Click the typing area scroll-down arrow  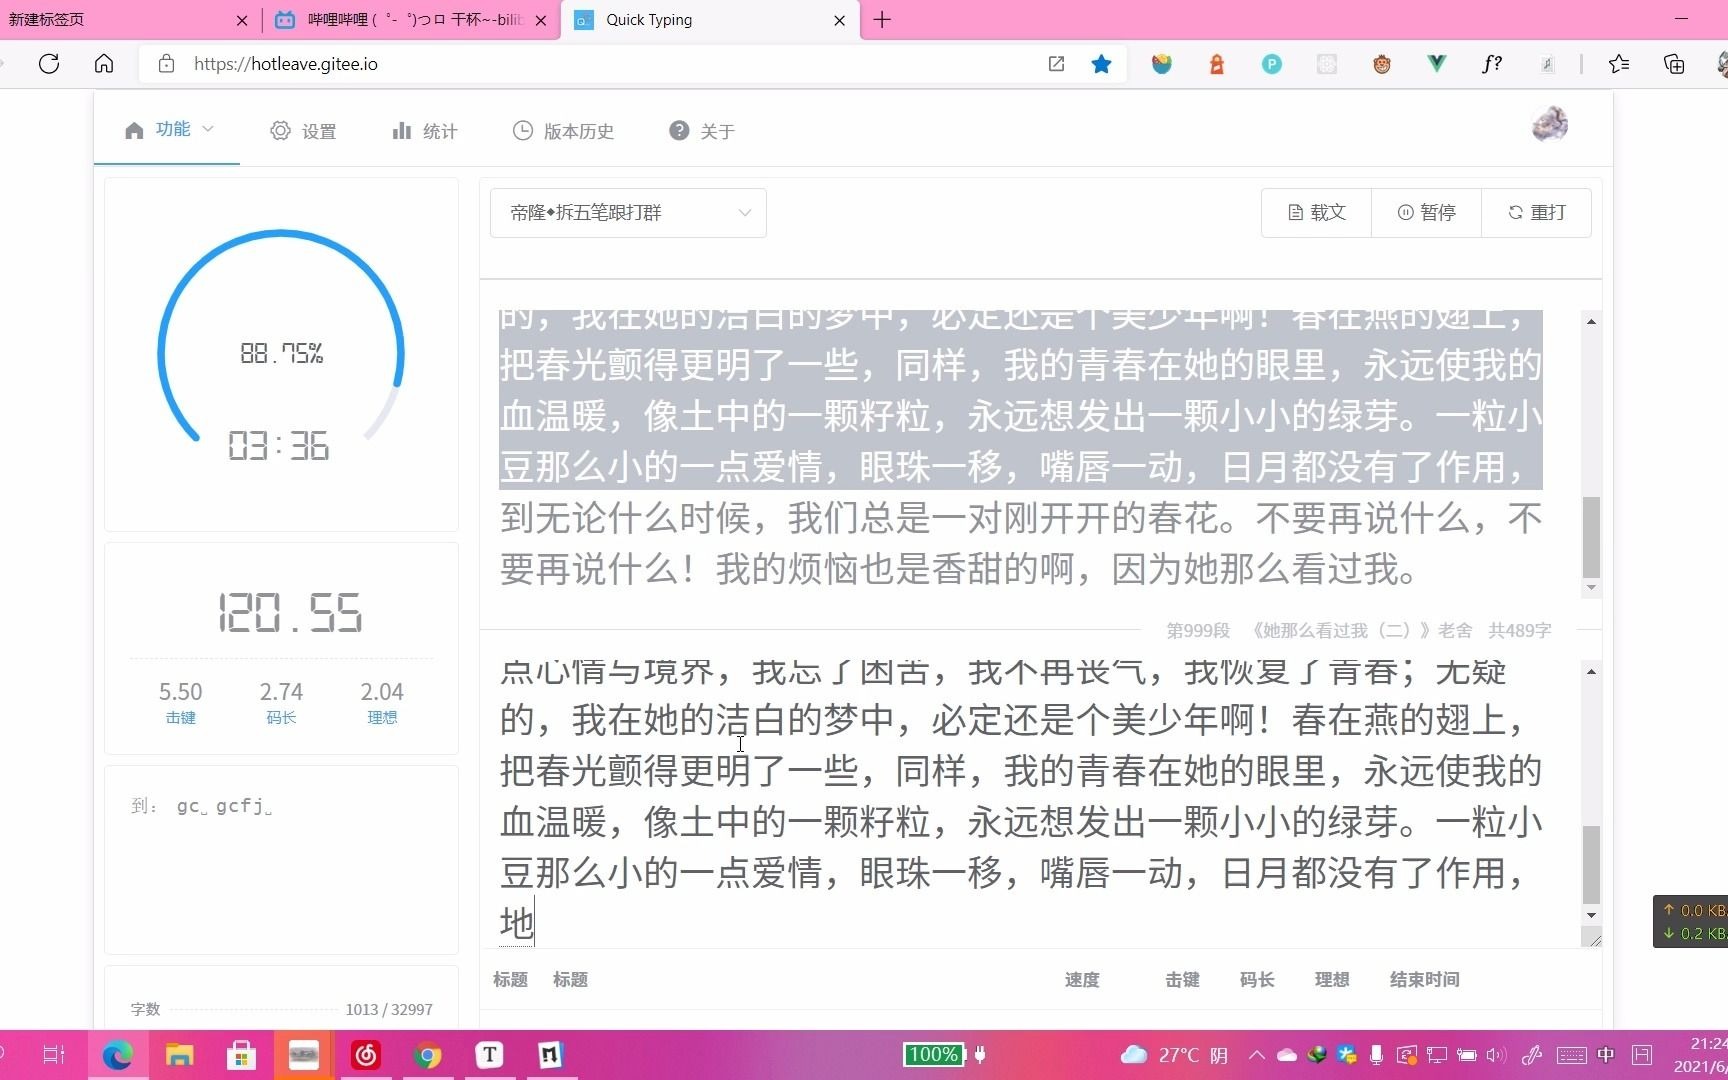pos(1591,916)
